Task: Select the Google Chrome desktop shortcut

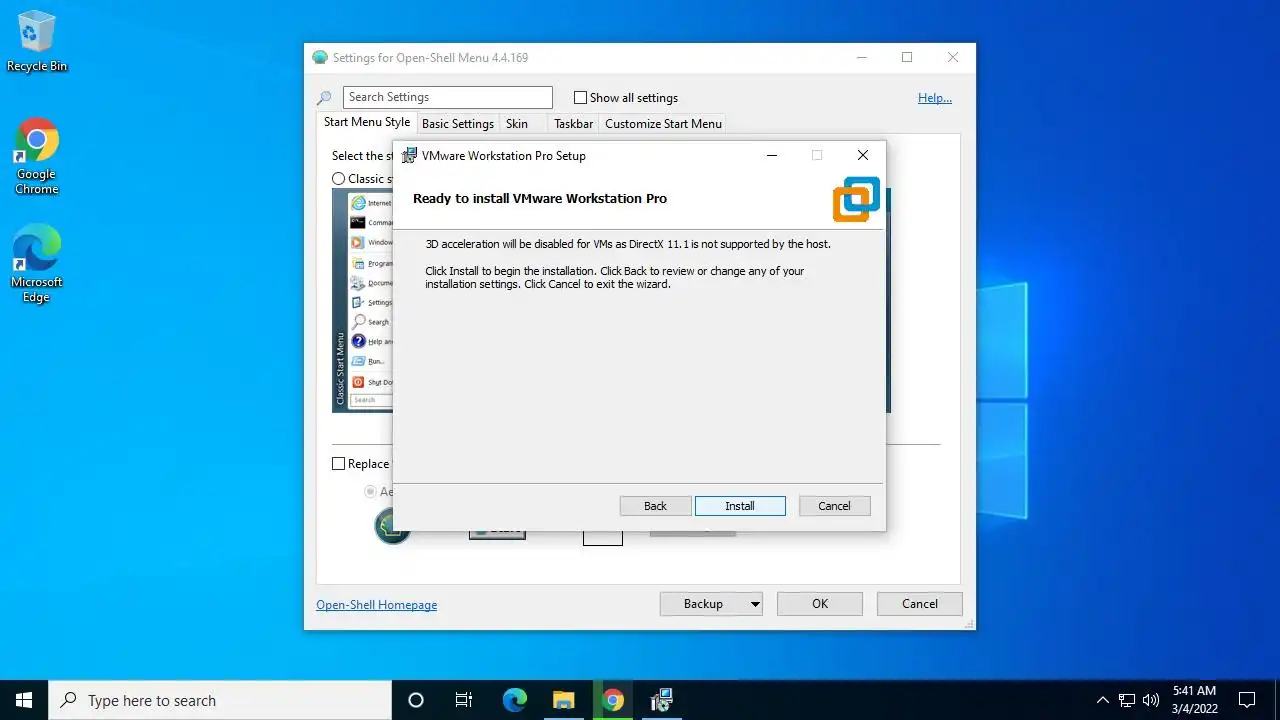Action: coord(37,157)
